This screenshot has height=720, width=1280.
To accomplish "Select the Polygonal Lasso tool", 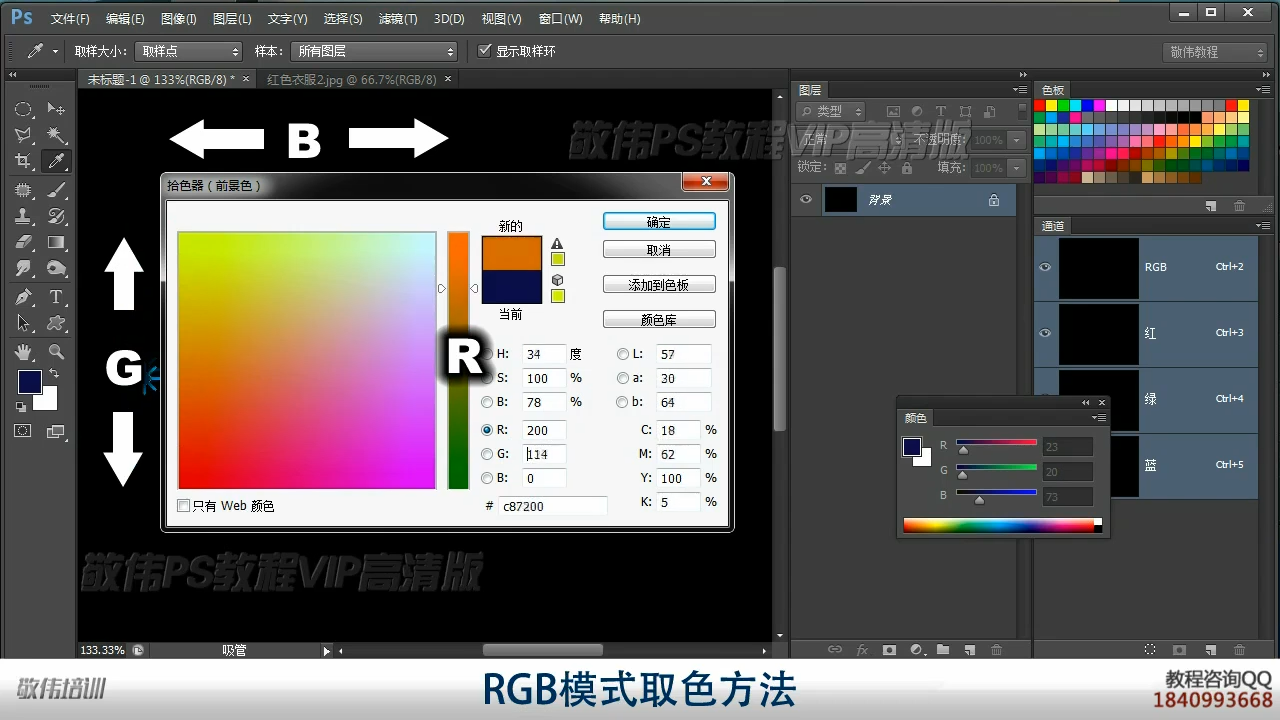I will click(x=23, y=135).
